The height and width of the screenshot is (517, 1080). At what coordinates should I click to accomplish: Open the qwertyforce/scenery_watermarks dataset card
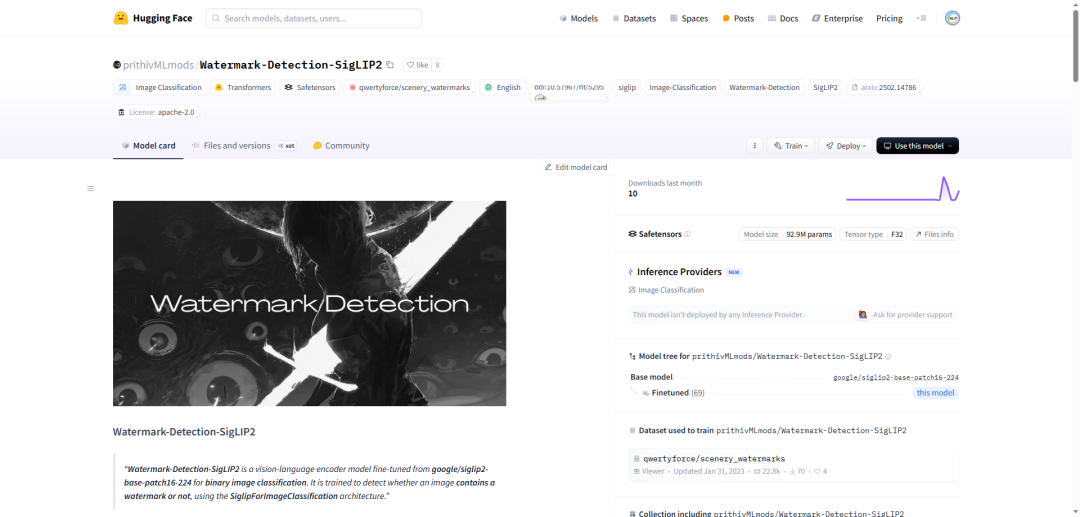(793, 465)
